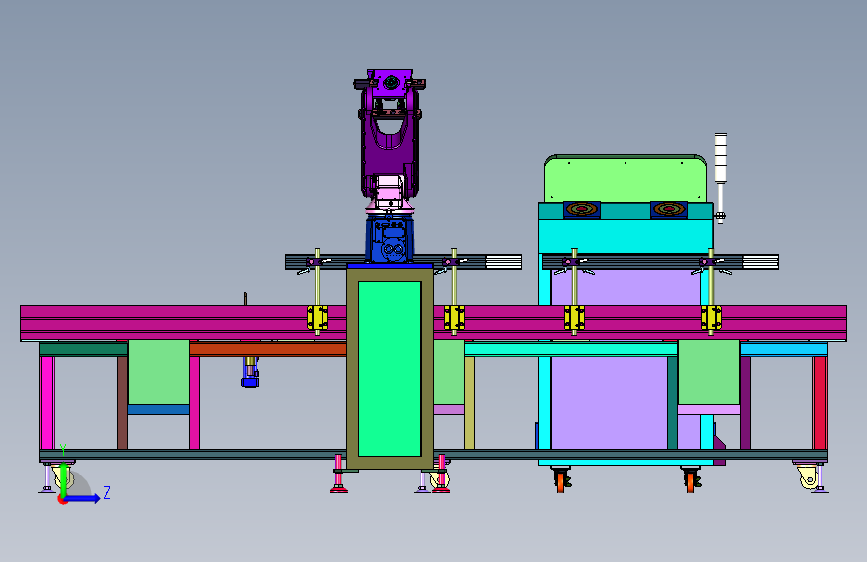Select the long magenta conveyor beam
Image resolution: width=867 pixels, height=562 pixels.
(x=434, y=323)
